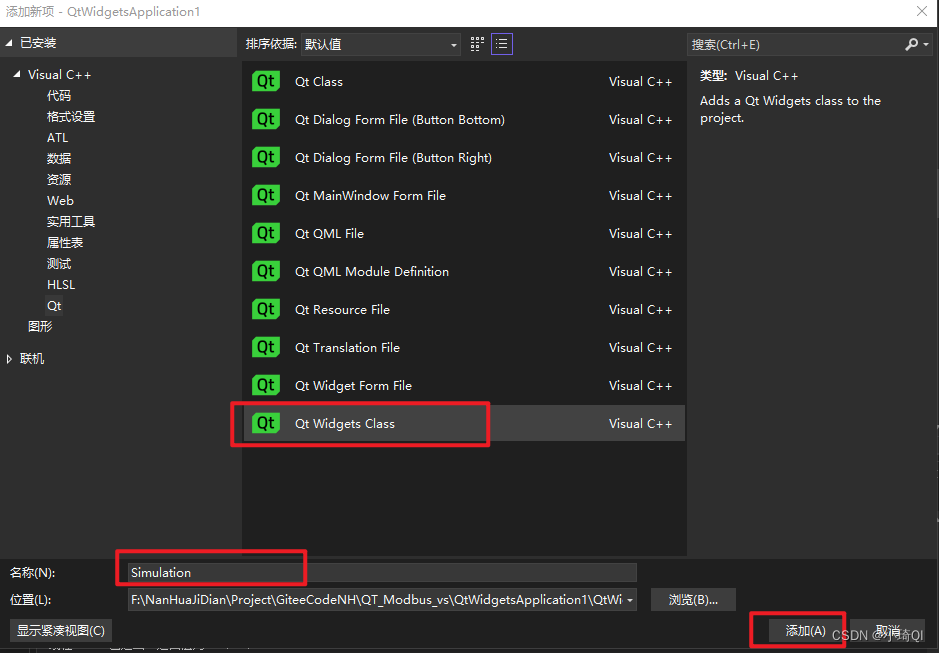Select Qt Dialog Form File (Button Right)

point(393,158)
